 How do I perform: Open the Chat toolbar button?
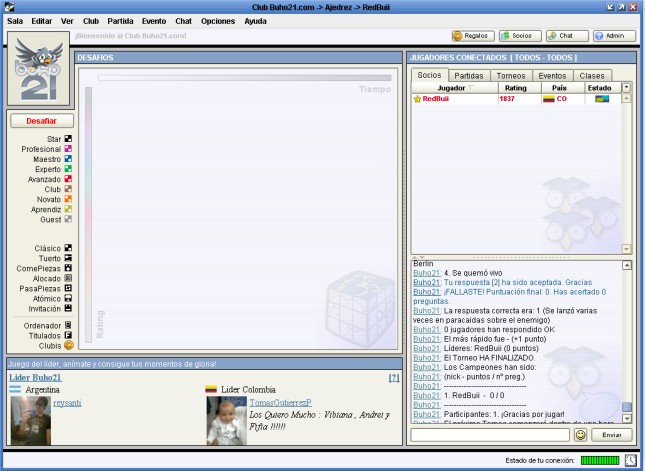tap(566, 36)
